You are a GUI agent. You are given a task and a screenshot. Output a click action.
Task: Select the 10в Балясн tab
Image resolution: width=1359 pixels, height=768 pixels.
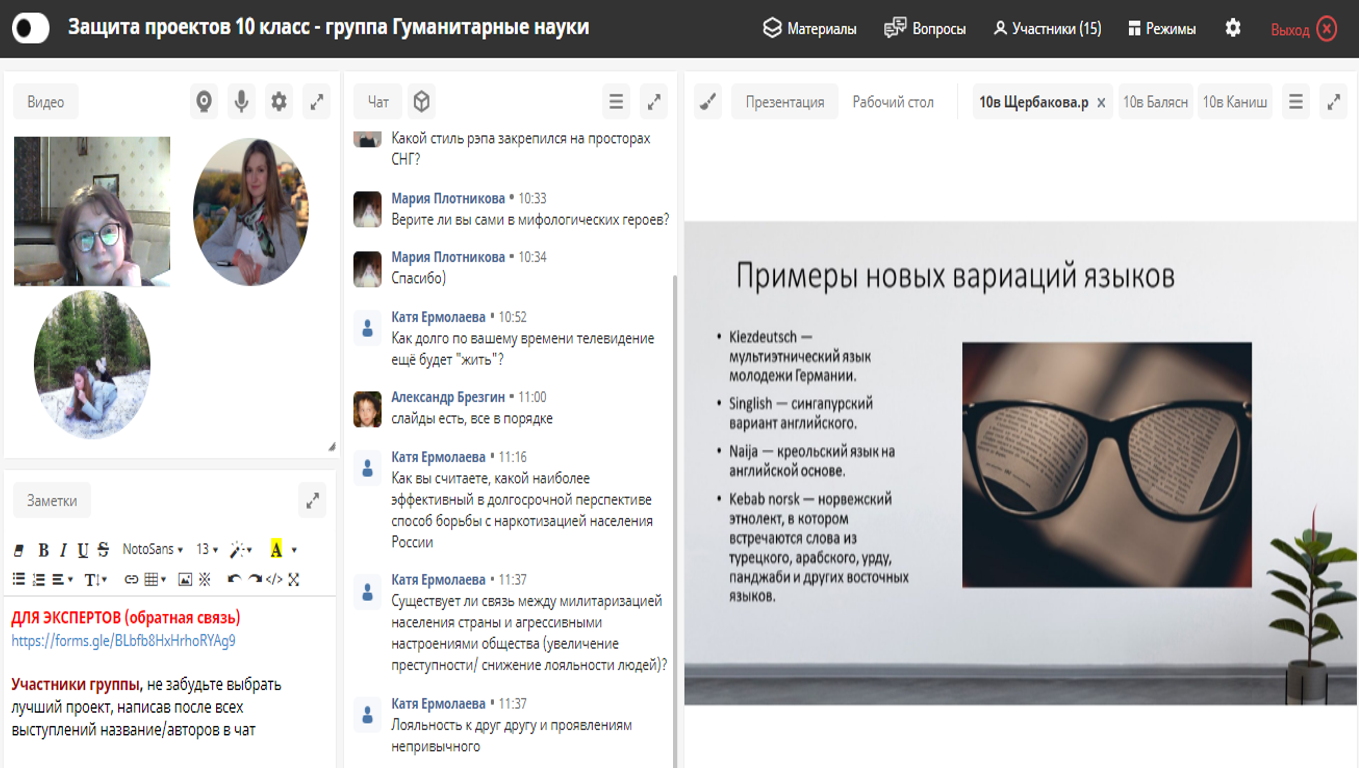click(x=1155, y=102)
